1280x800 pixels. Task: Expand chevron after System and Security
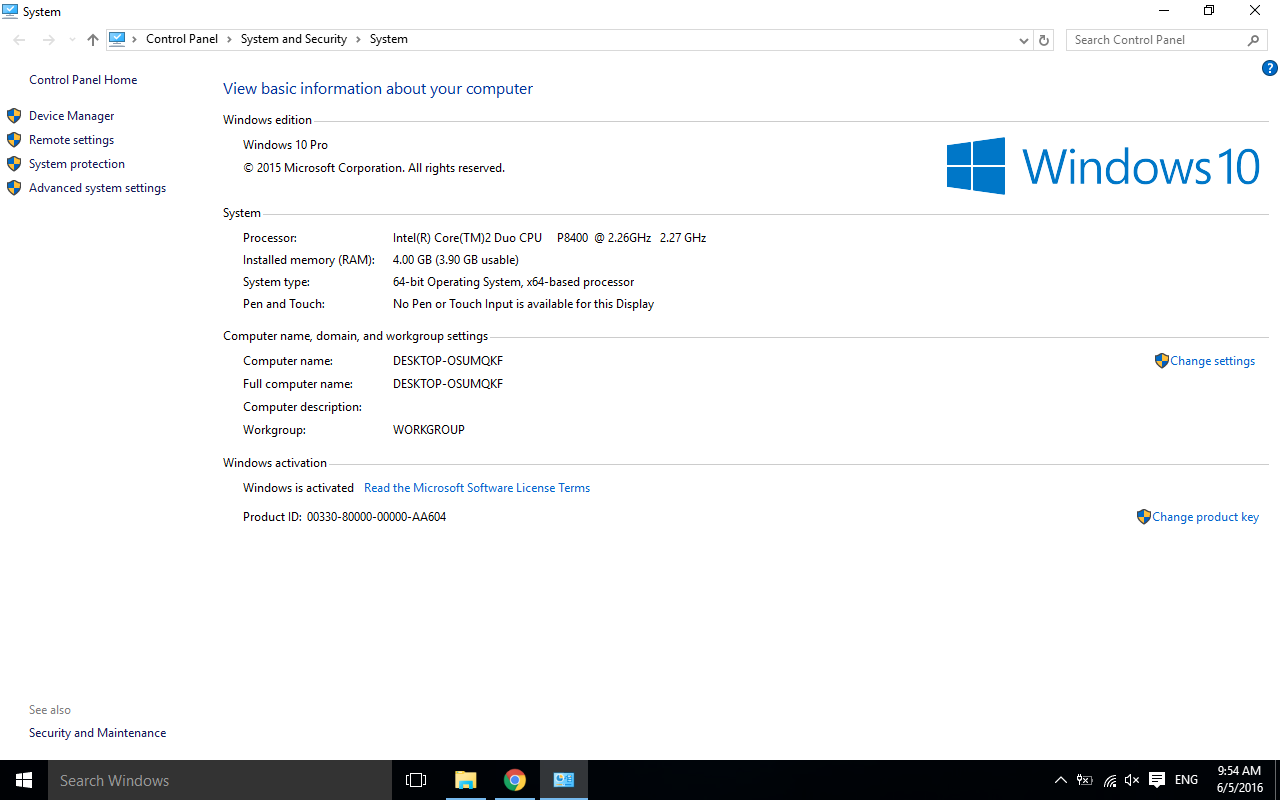tap(359, 39)
